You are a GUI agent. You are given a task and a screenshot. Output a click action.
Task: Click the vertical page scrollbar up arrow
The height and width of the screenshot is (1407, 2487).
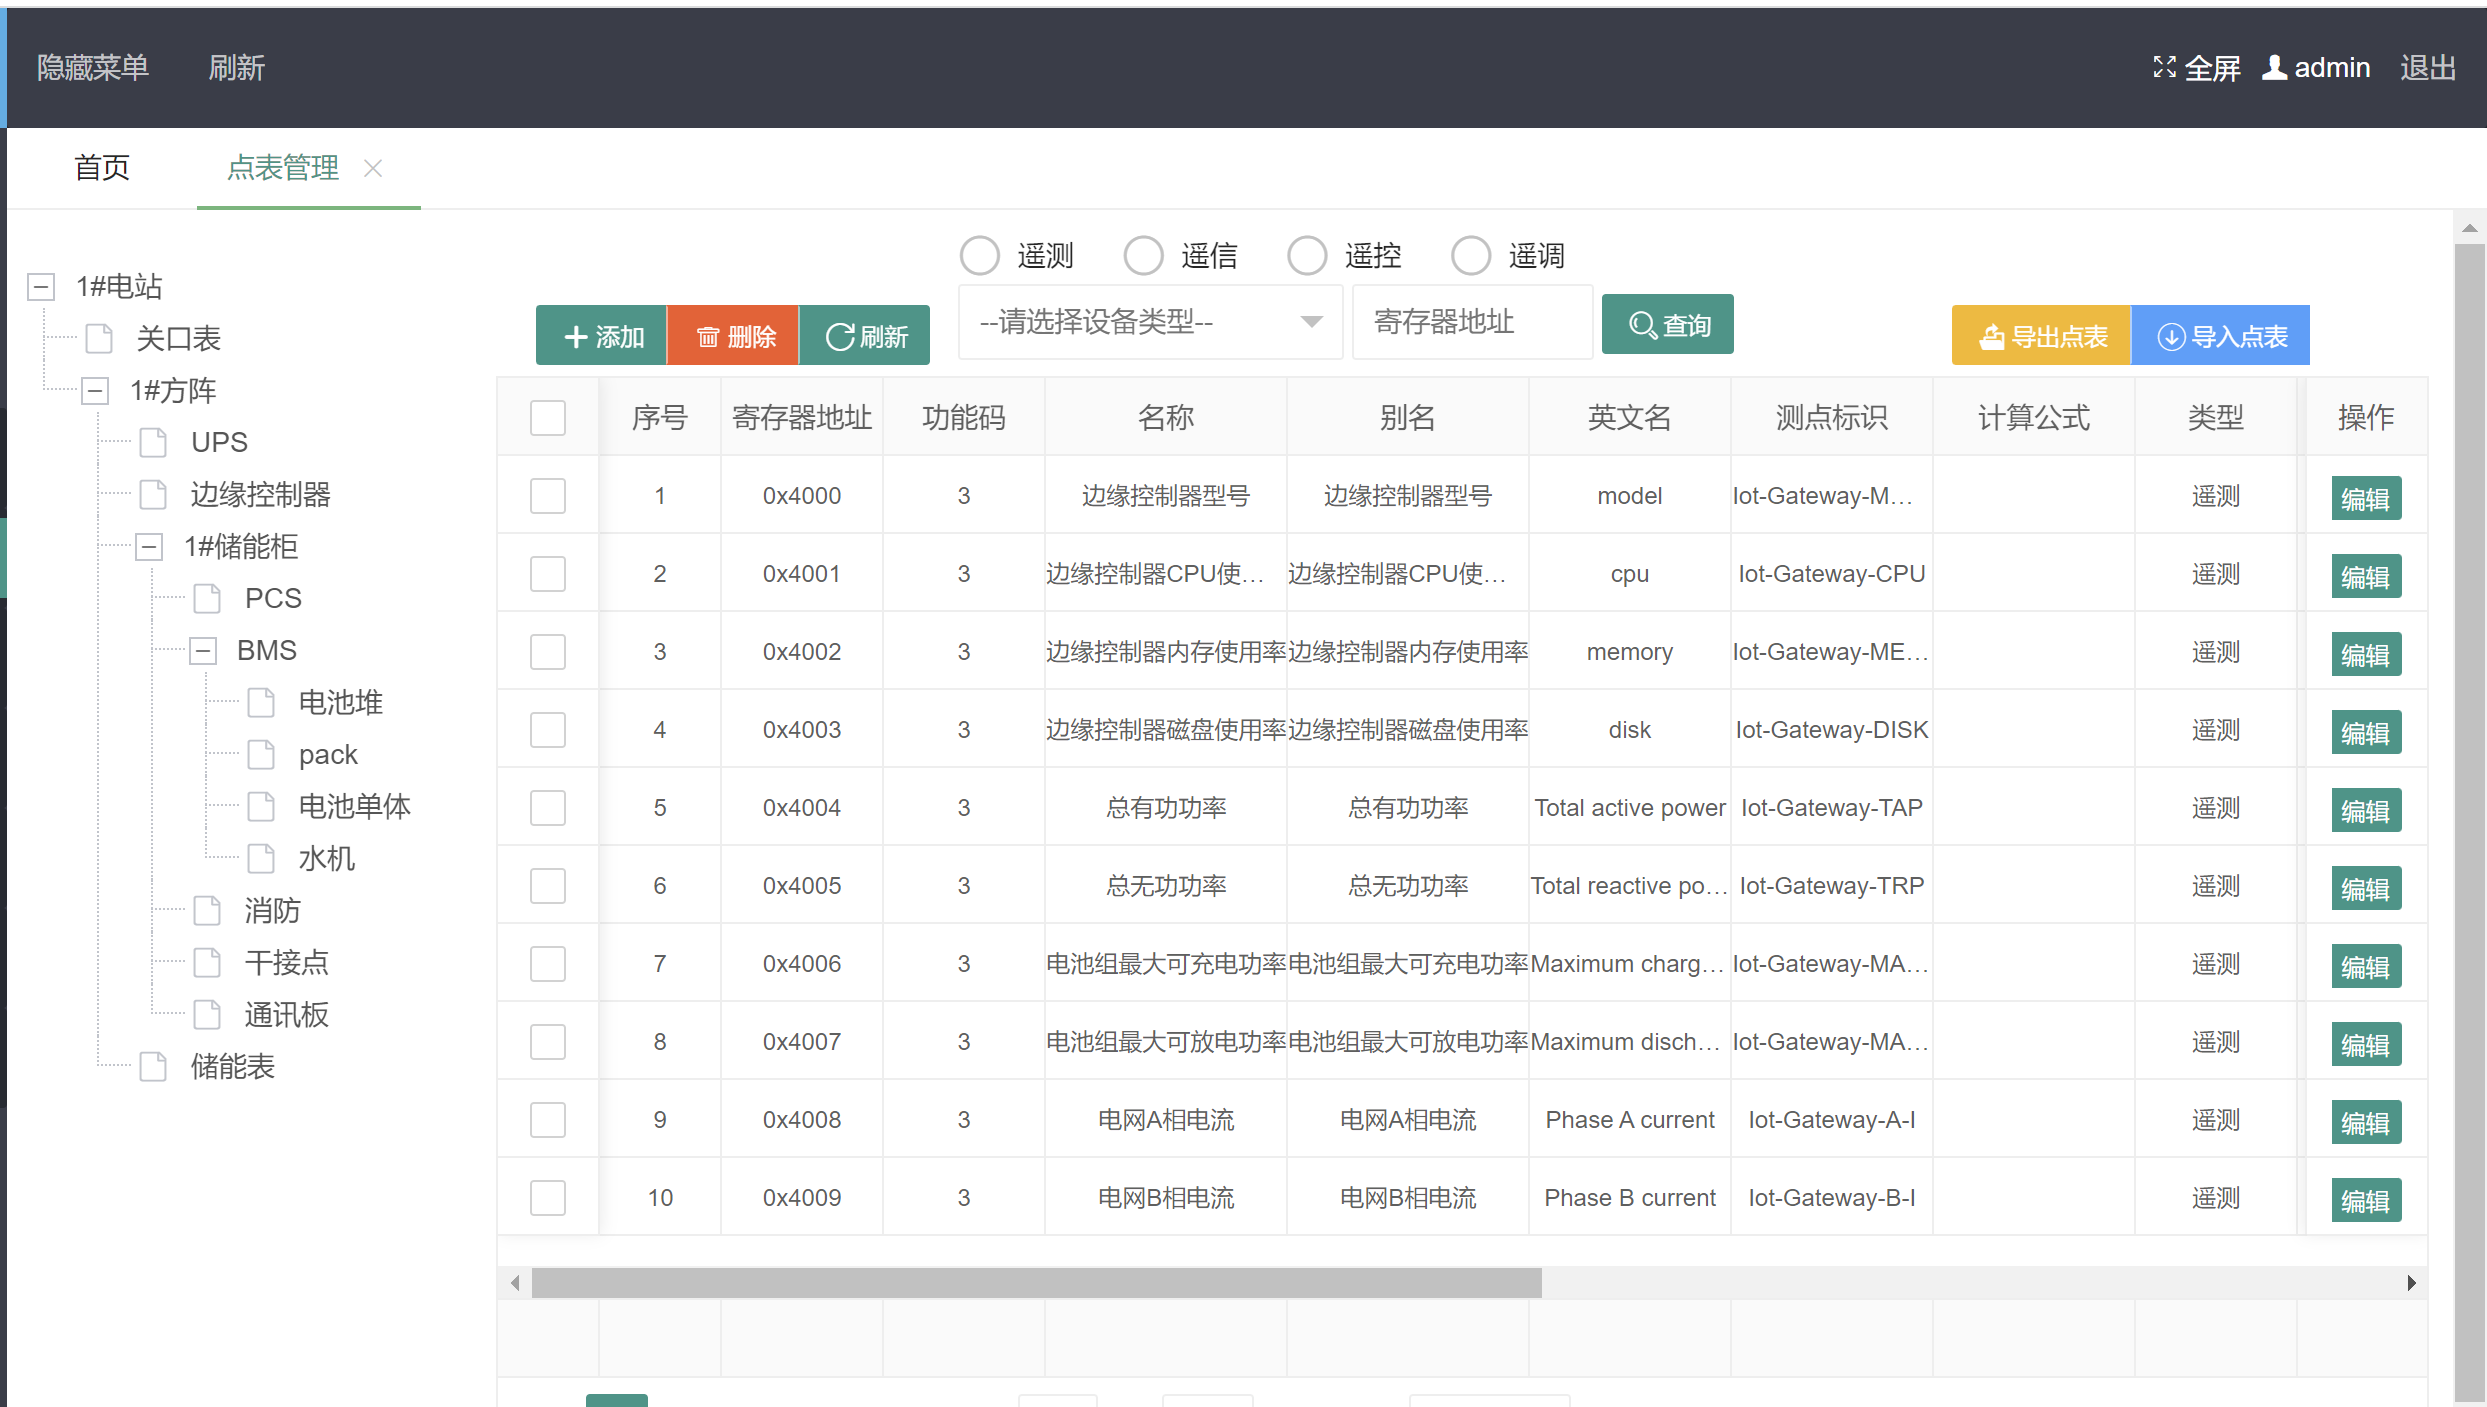pyautogui.click(x=2470, y=228)
